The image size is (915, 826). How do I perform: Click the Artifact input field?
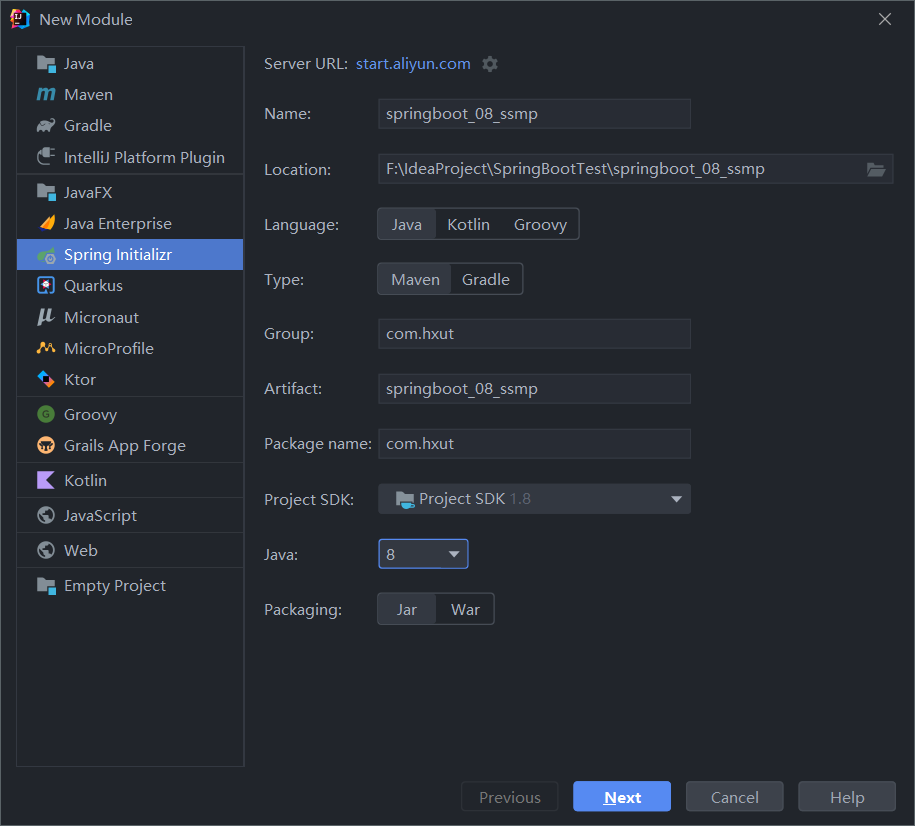point(535,389)
